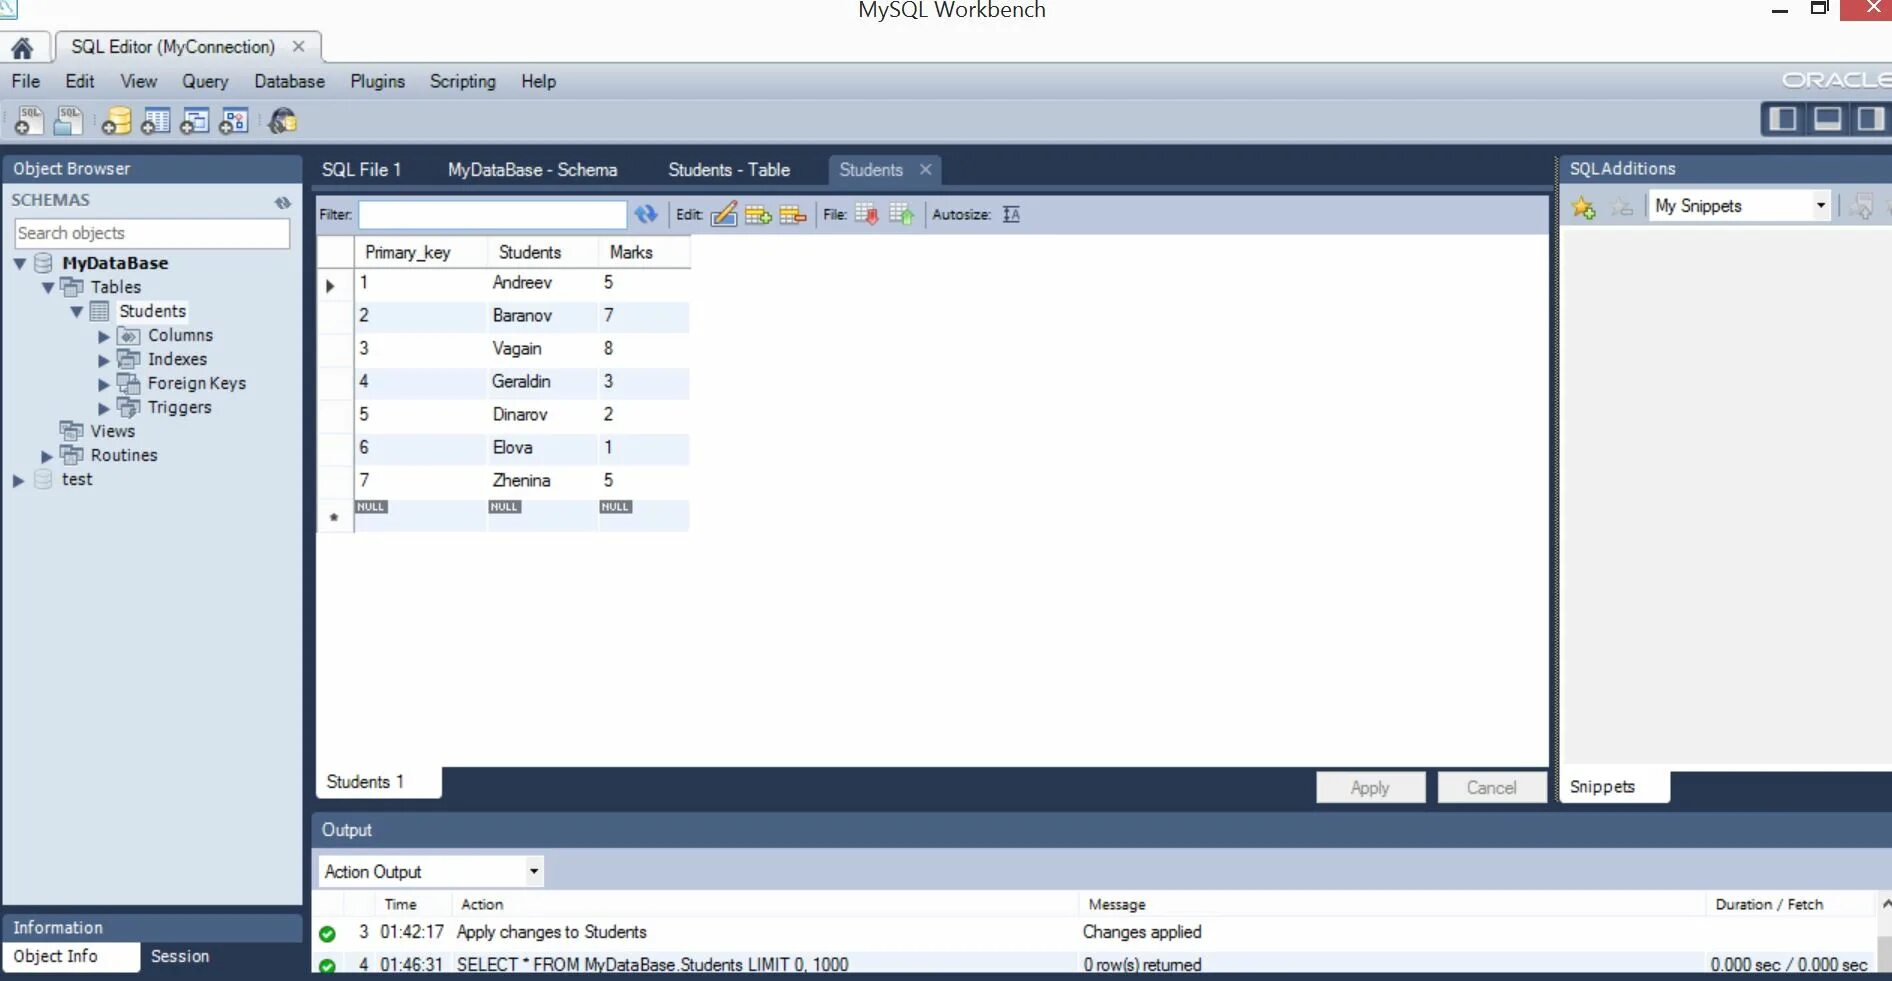Import records from external file
Image resolution: width=1892 pixels, height=981 pixels.
click(x=902, y=214)
